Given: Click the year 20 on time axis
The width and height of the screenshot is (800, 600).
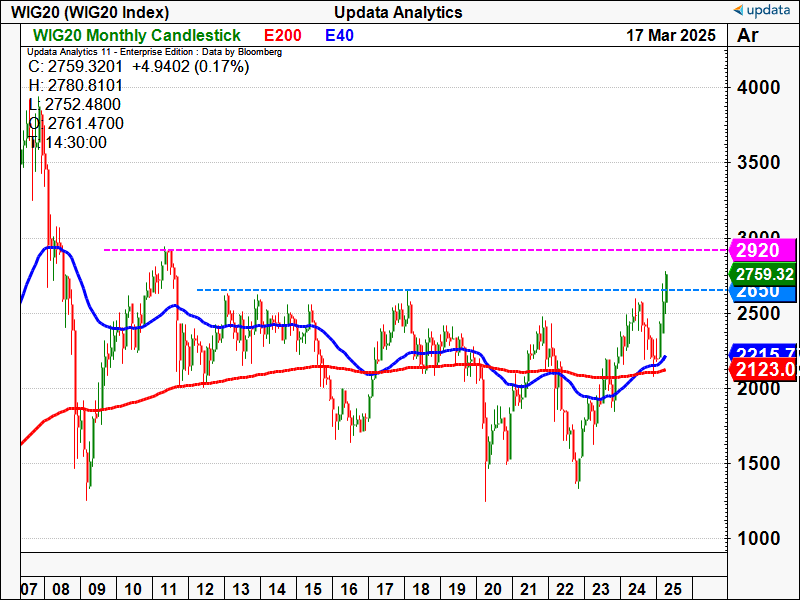Looking at the screenshot, I should pyautogui.click(x=493, y=589).
